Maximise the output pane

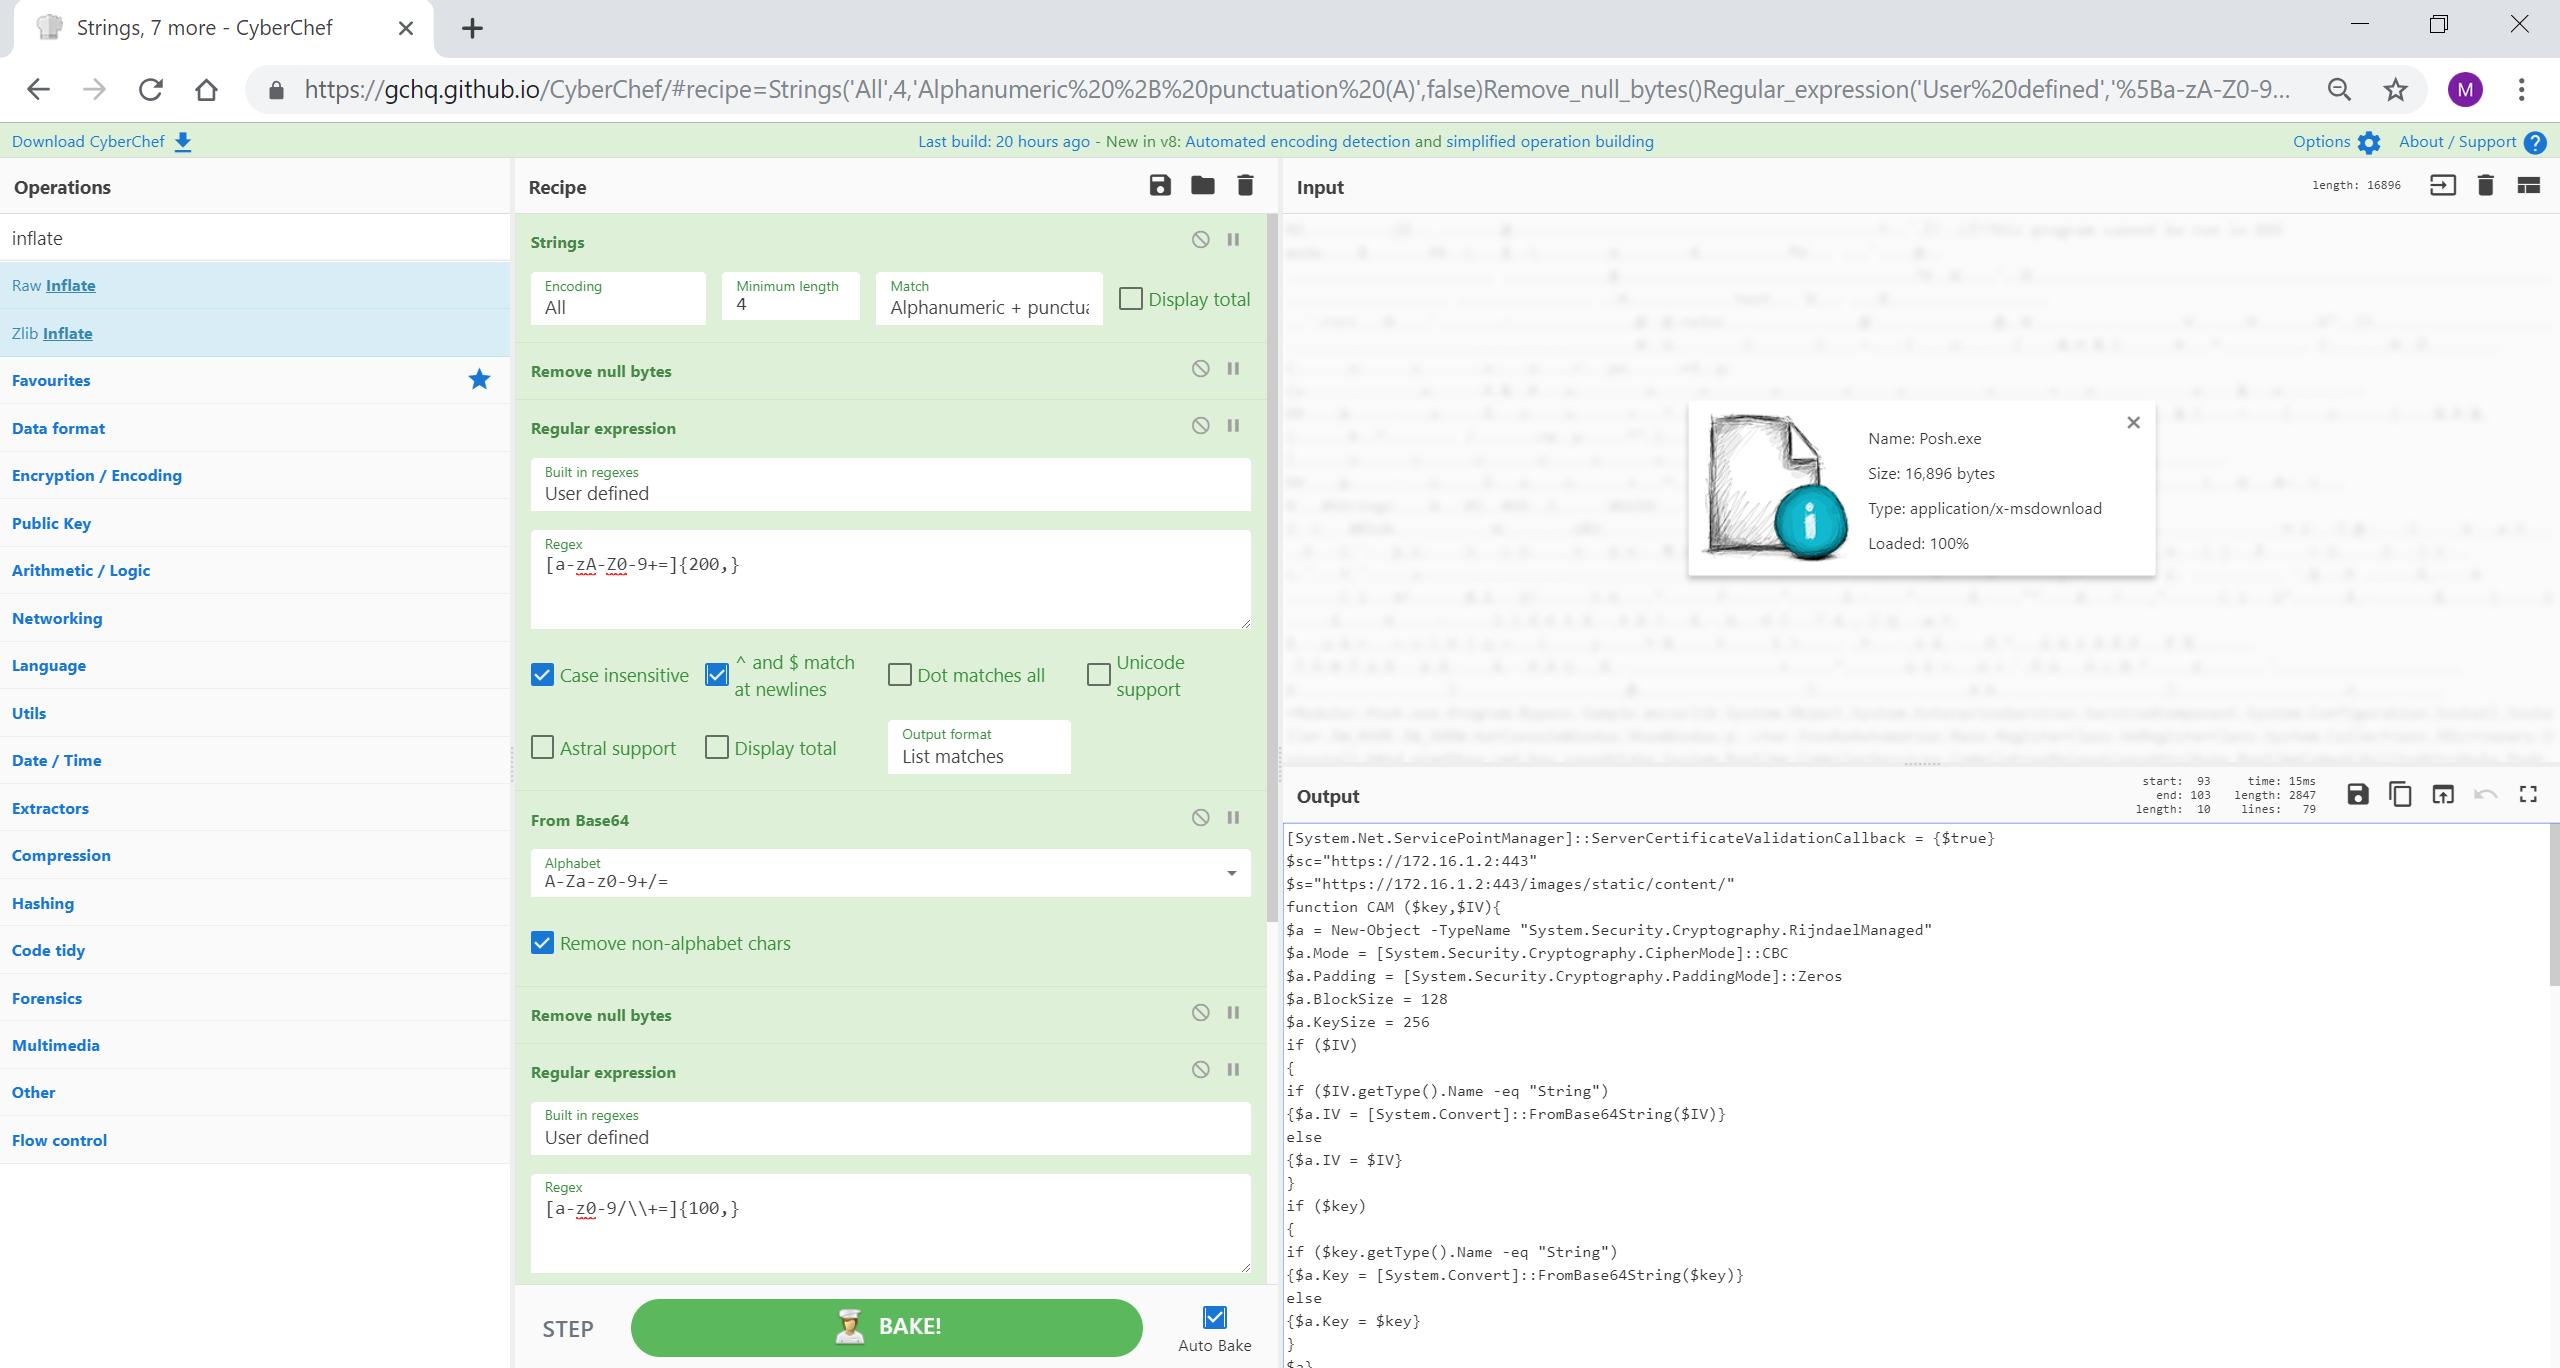pos(2528,795)
